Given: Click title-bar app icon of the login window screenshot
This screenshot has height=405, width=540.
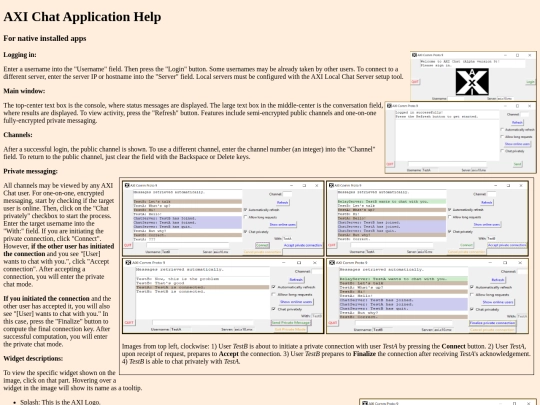Looking at the screenshot, I should [x=414, y=55].
